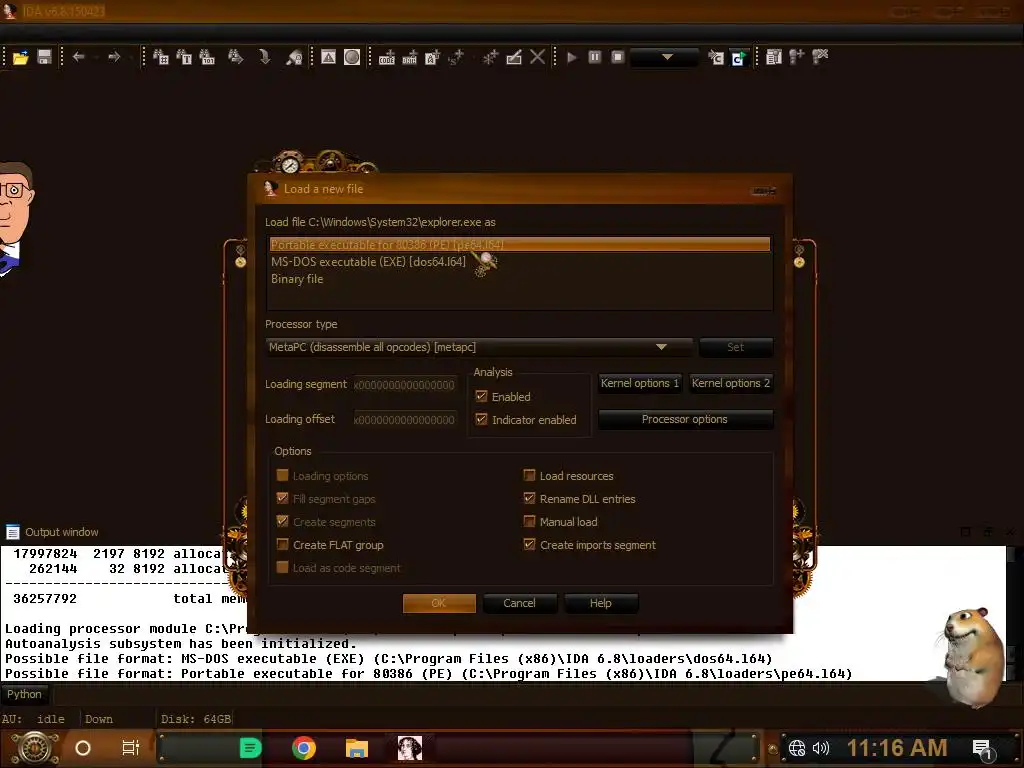
Task: Click the Set processor button
Action: tap(735, 347)
